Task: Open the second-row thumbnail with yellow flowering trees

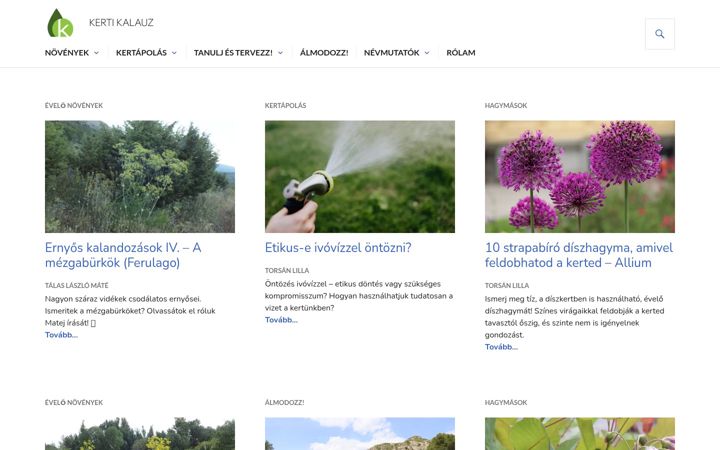Action: (140, 434)
